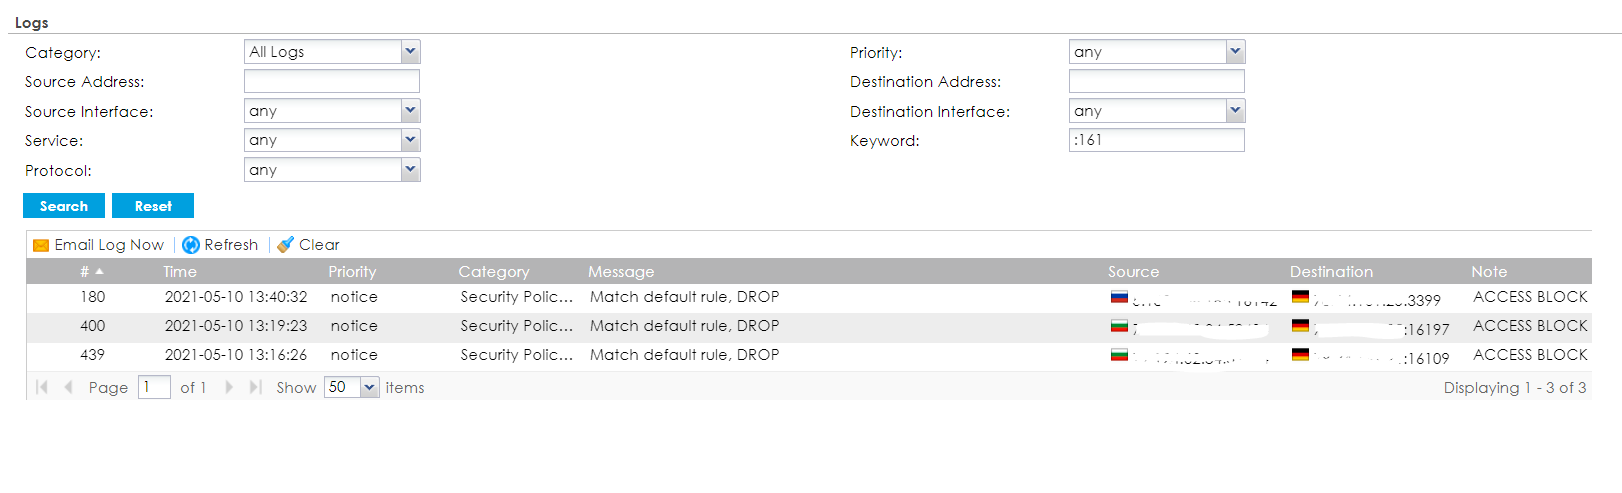Screen dimensions: 1622x493
Task: Click the source flag in log row 180
Action: [x=1119, y=297]
